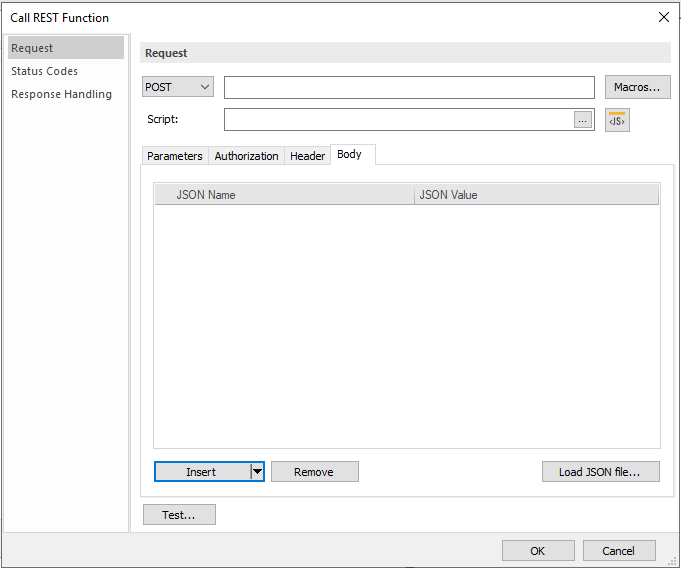Click the JSON Value column header
The height and width of the screenshot is (570, 681).
[x=536, y=195]
